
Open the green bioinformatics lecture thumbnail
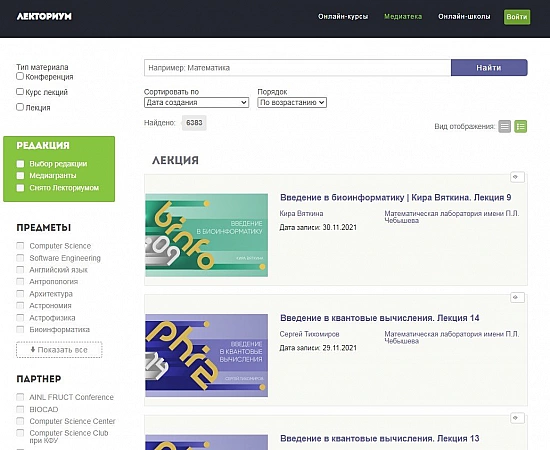click(x=207, y=235)
